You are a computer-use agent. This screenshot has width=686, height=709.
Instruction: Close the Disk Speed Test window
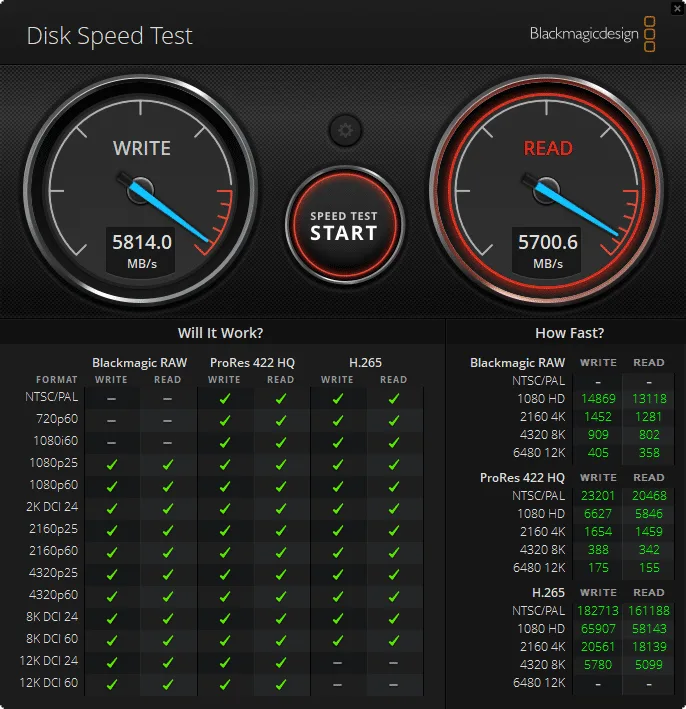point(677,8)
